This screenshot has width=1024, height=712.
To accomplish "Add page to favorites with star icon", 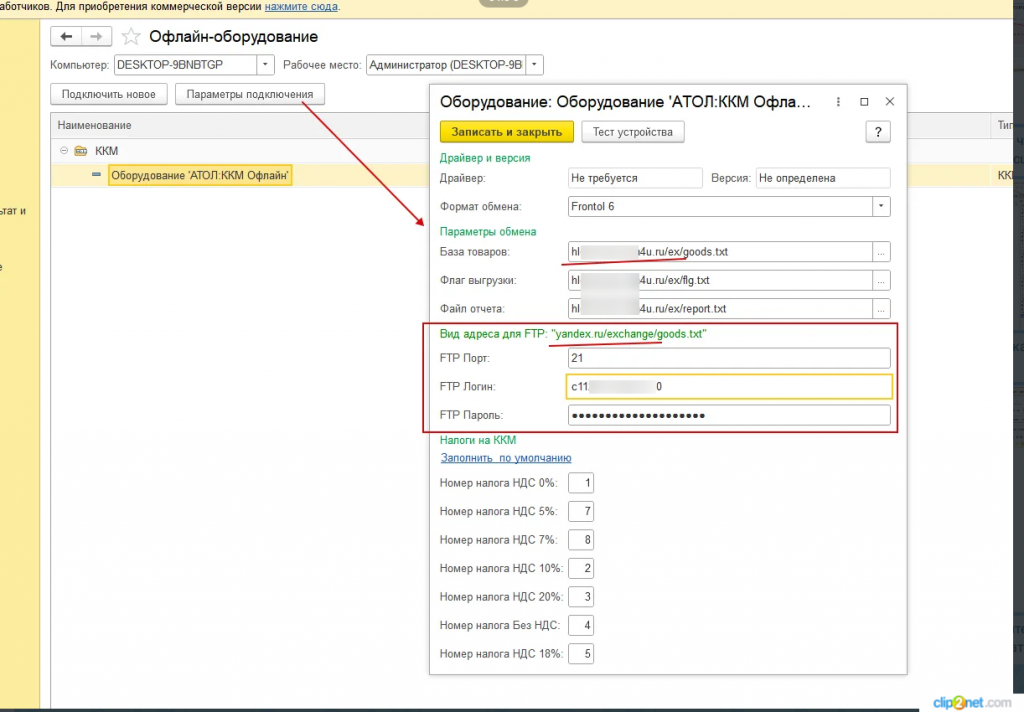I will [x=131, y=37].
